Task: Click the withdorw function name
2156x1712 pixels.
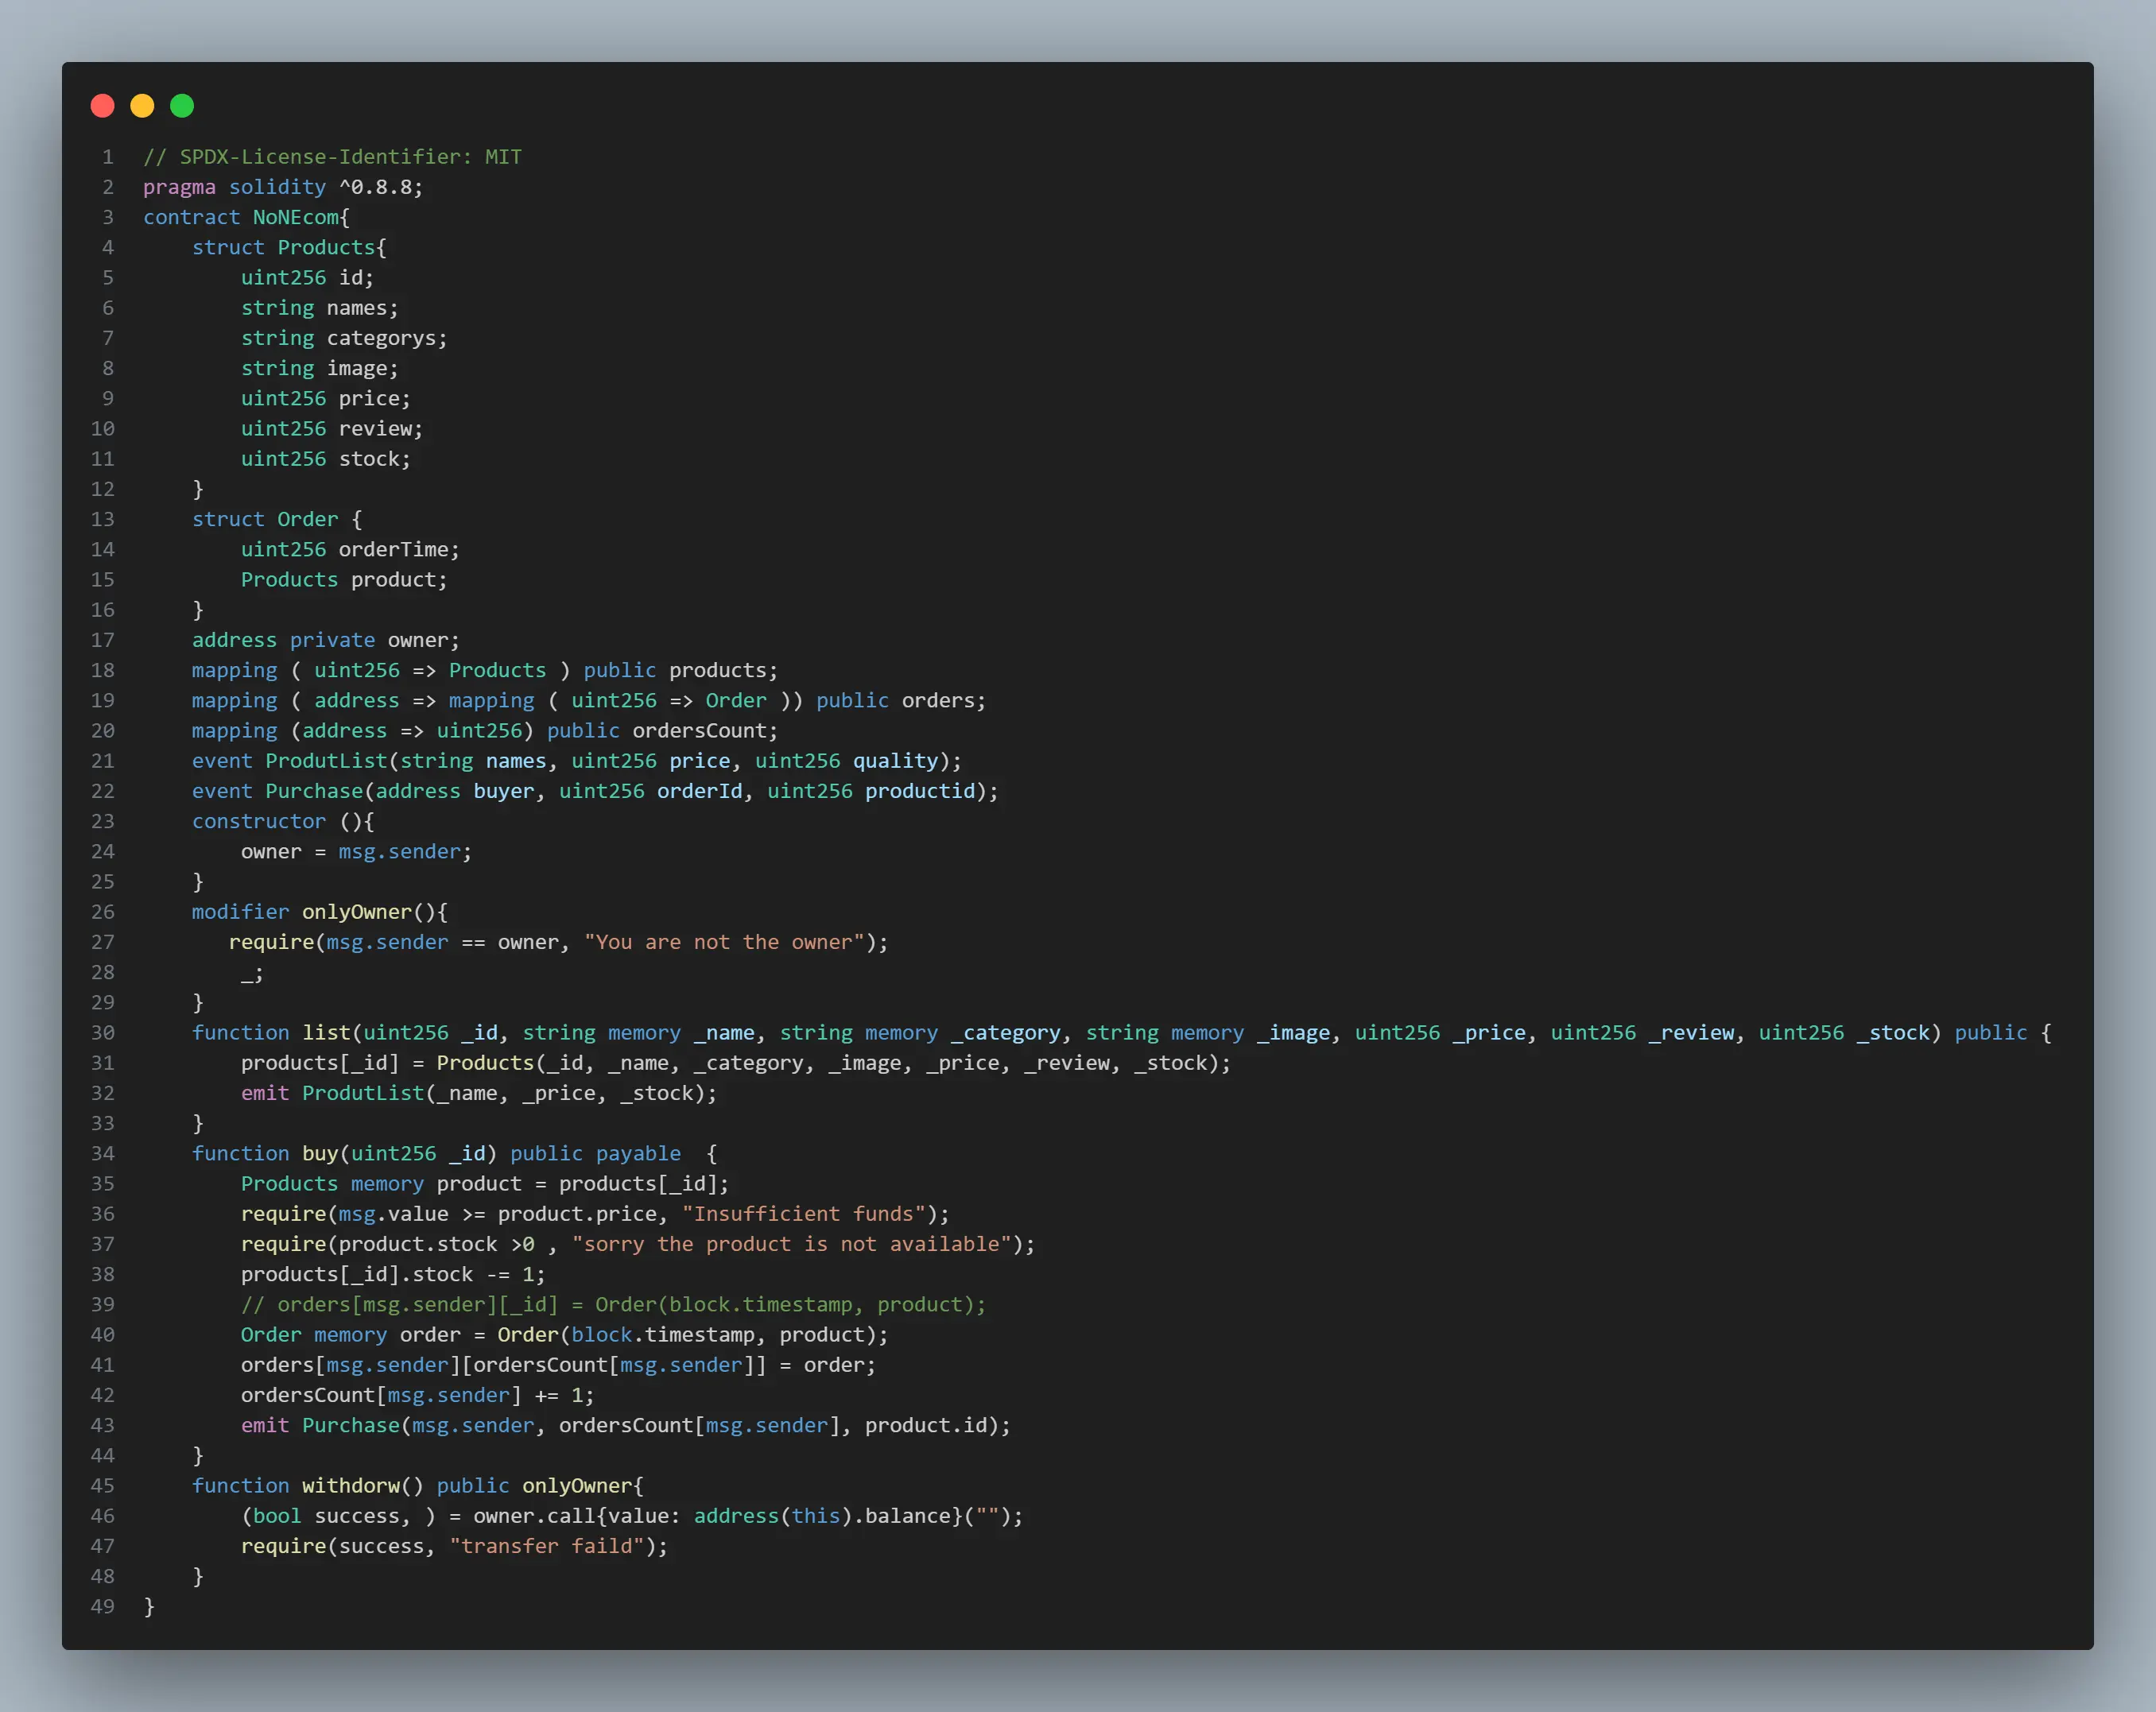Action: 351,1486
